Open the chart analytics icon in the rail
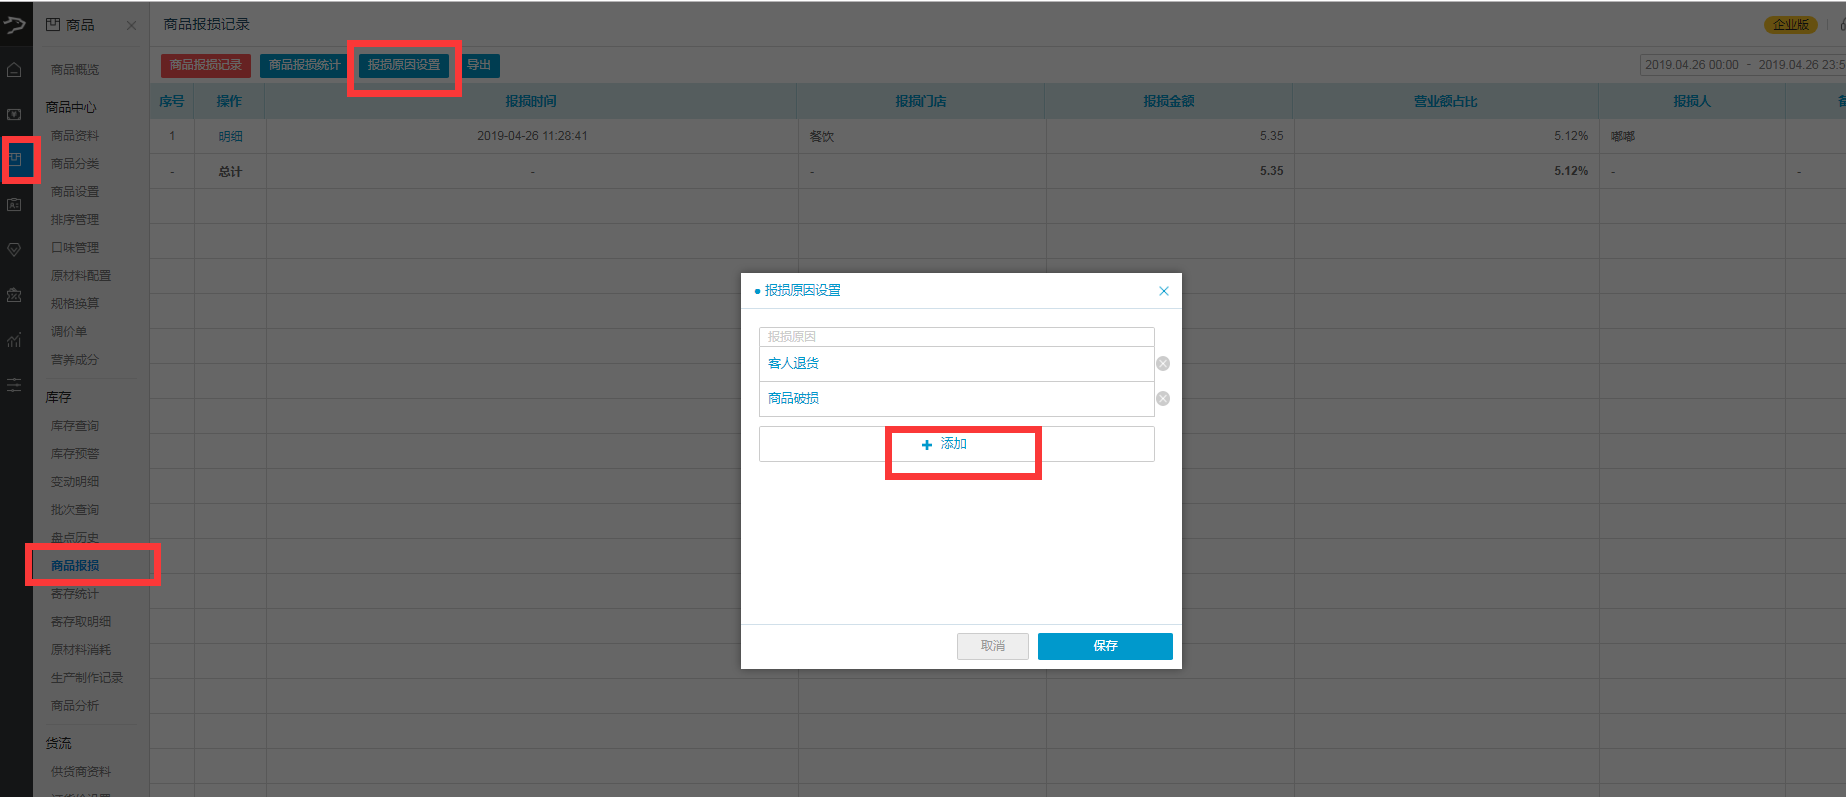Image resolution: width=1846 pixels, height=797 pixels. pos(14,340)
